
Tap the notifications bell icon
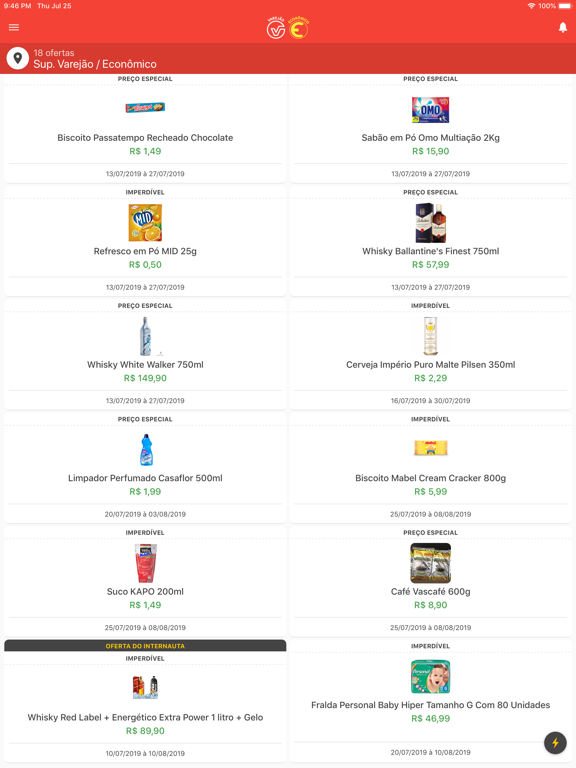pyautogui.click(x=563, y=27)
